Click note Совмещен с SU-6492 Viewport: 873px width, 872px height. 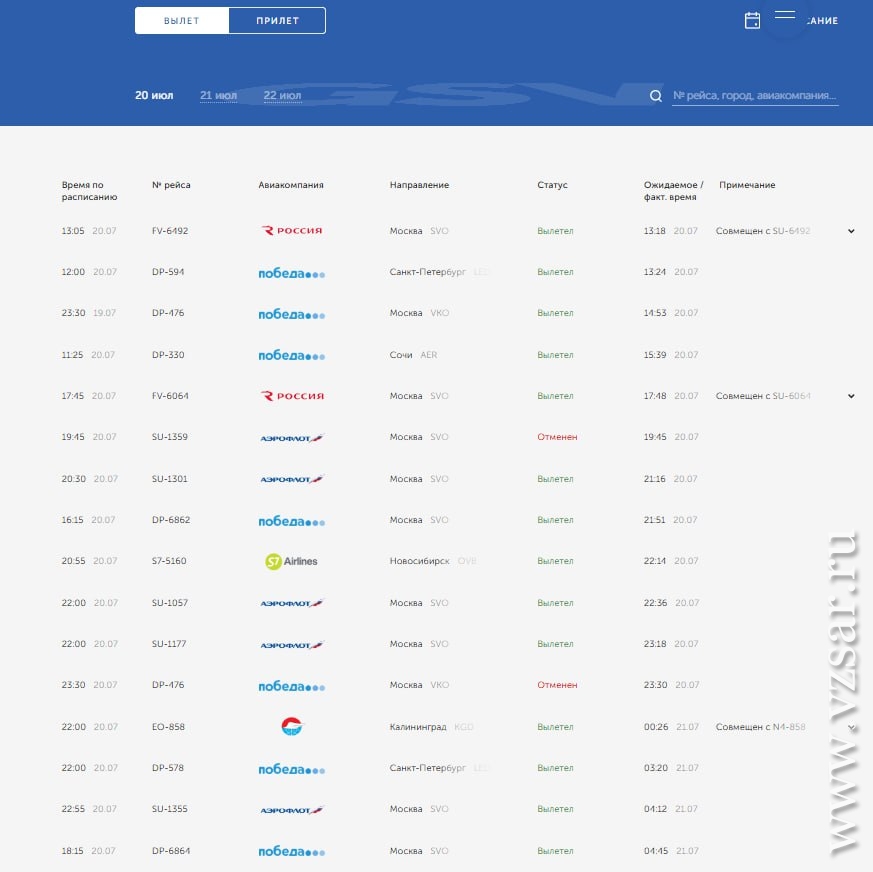pyautogui.click(x=763, y=231)
